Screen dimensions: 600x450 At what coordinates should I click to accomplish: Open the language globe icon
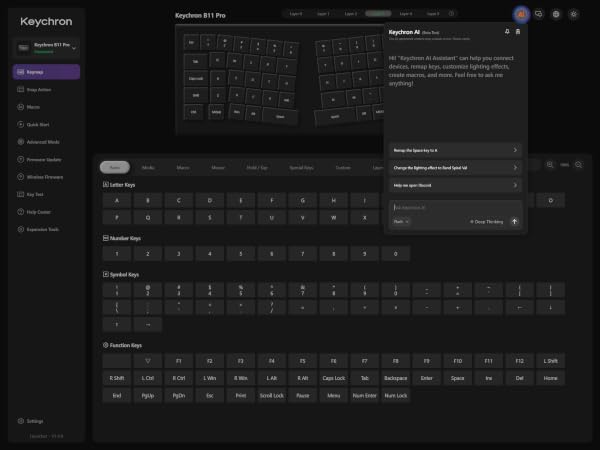click(556, 14)
